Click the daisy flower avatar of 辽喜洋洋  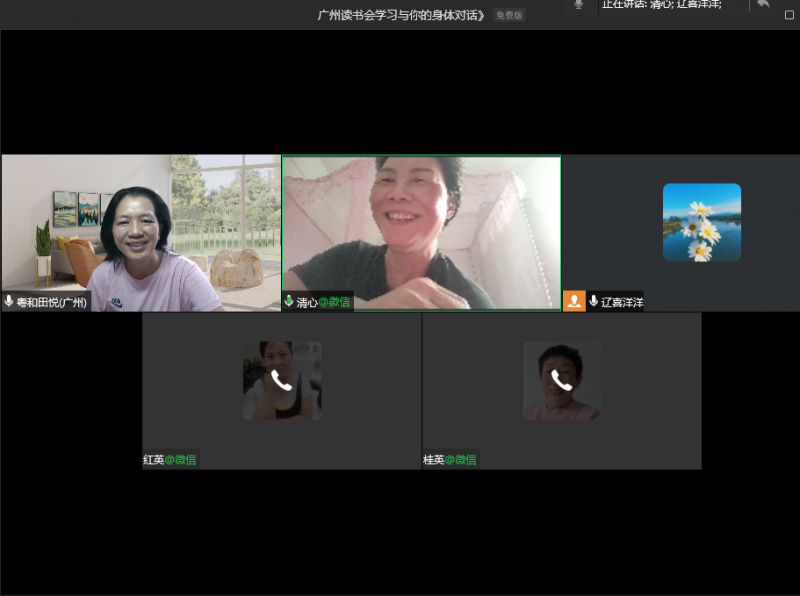pos(701,222)
